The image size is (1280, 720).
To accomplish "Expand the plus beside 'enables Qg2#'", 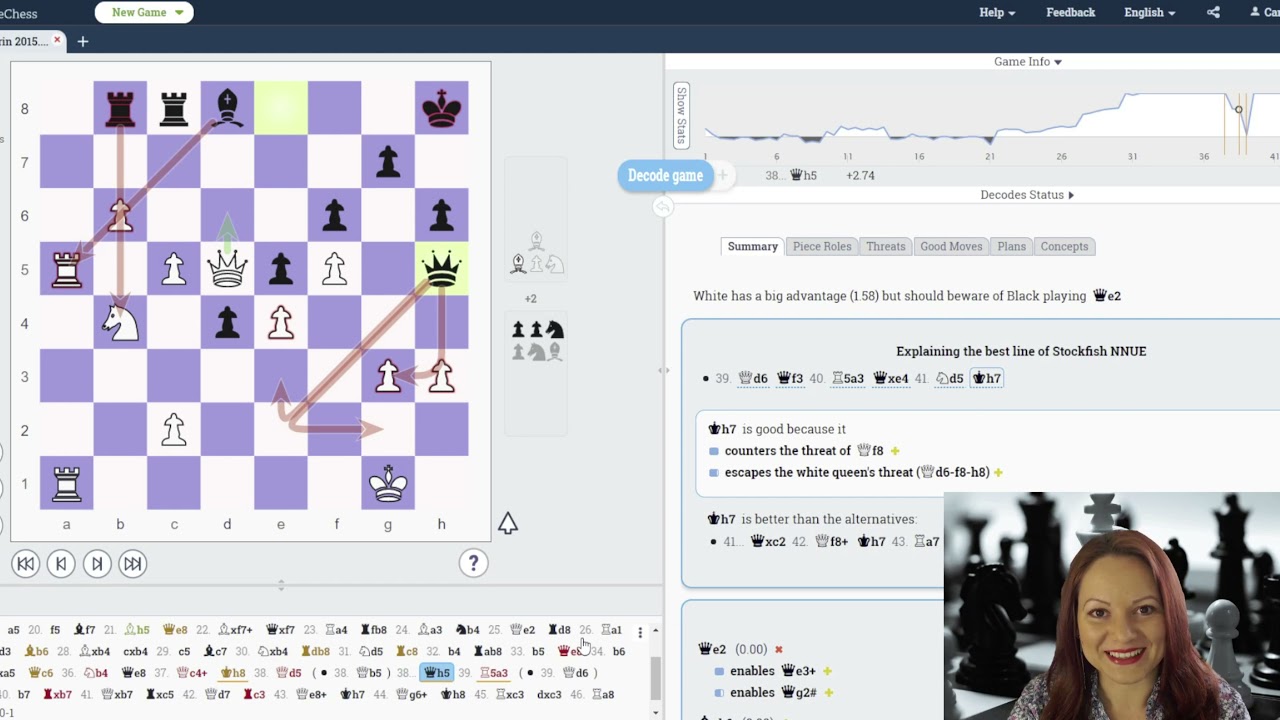I will click(829, 692).
